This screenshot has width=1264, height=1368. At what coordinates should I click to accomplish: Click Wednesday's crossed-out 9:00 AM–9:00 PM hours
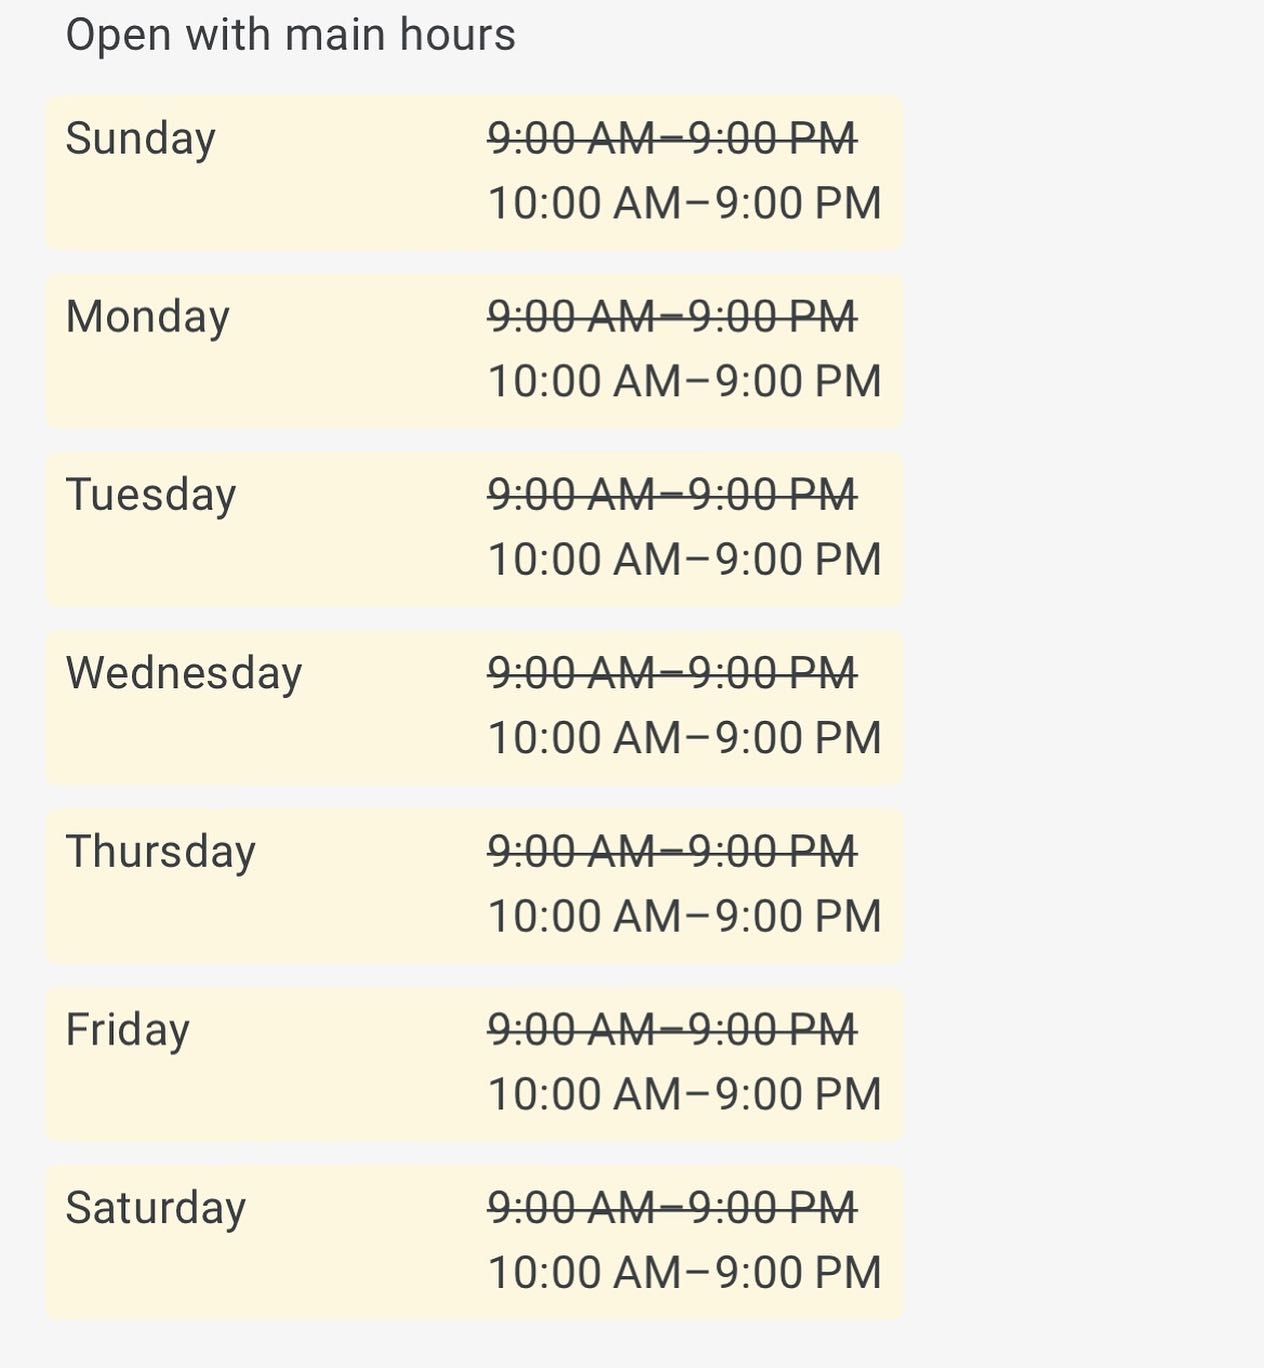672,673
